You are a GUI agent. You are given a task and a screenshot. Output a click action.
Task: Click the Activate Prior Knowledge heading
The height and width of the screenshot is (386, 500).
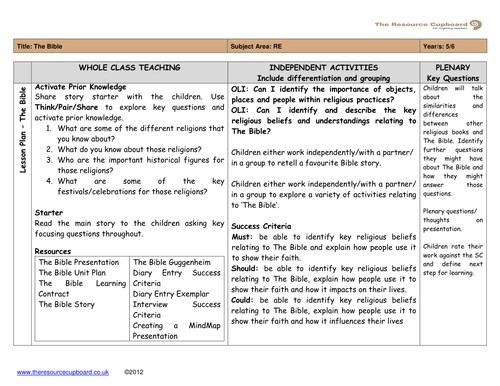tap(80, 87)
